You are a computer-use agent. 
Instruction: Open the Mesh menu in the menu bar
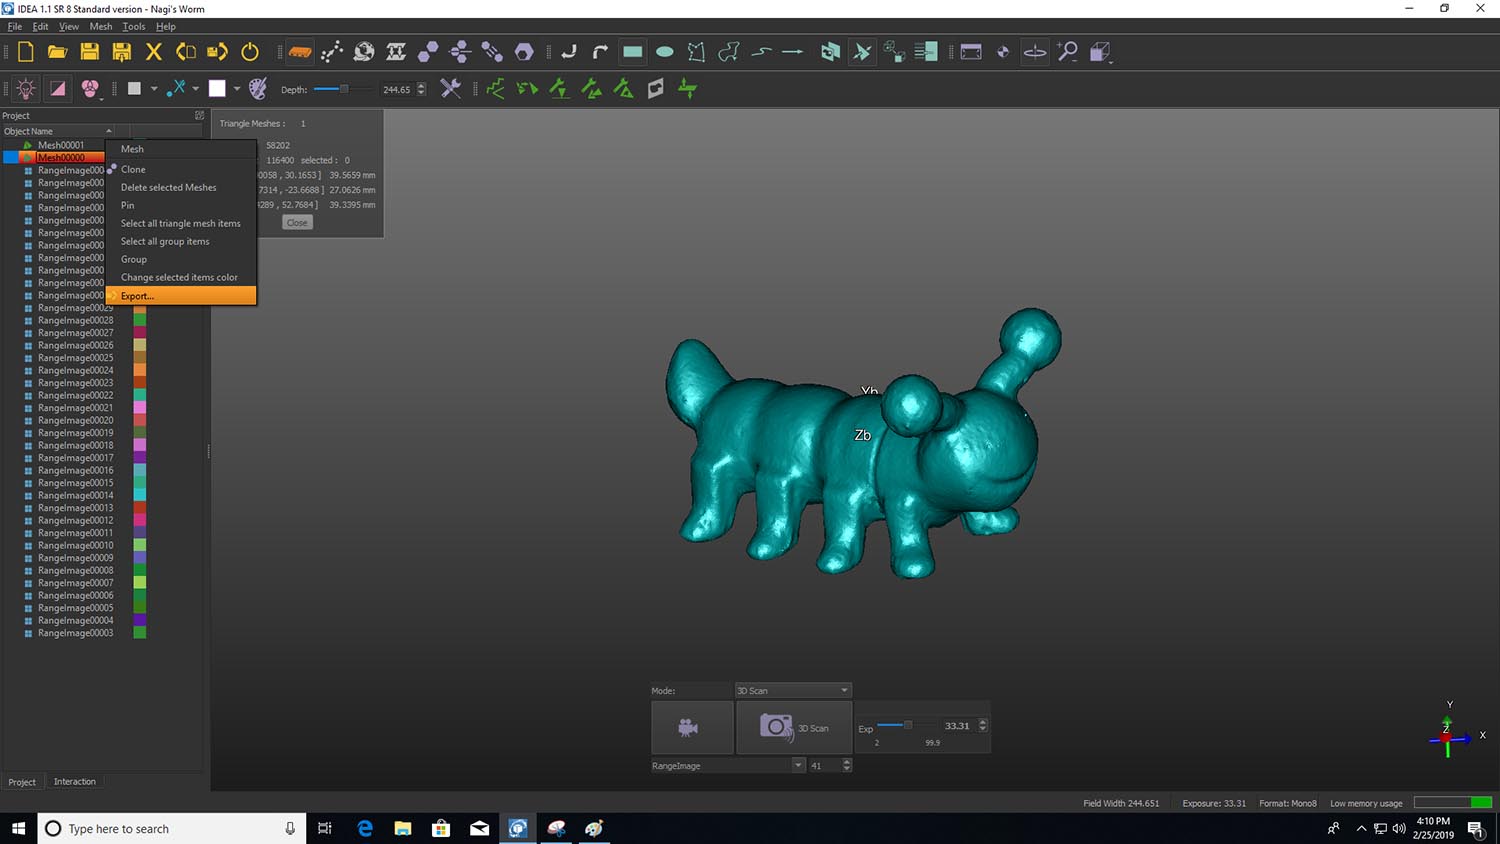pos(101,27)
